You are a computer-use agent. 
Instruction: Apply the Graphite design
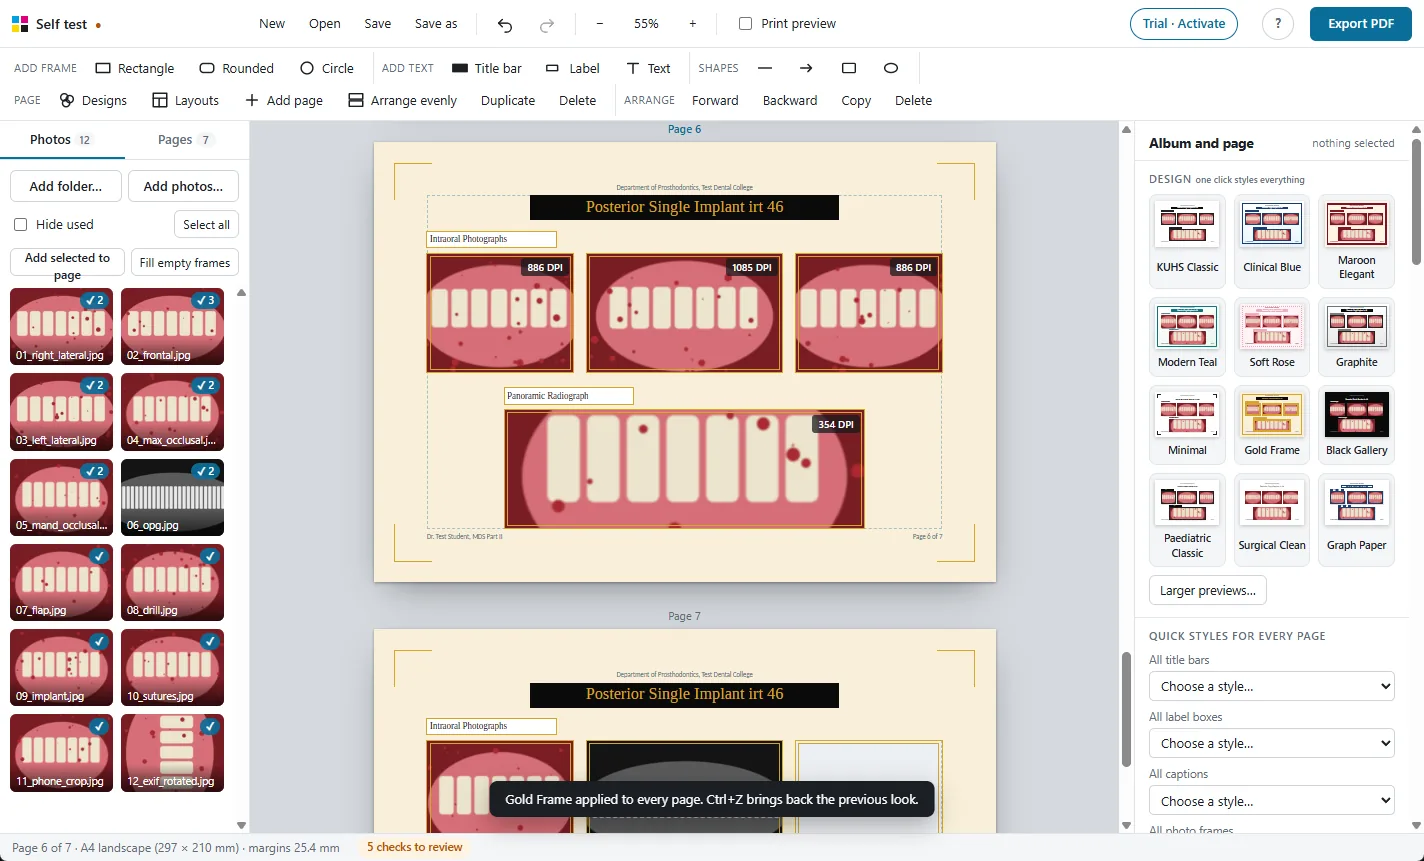point(1356,336)
